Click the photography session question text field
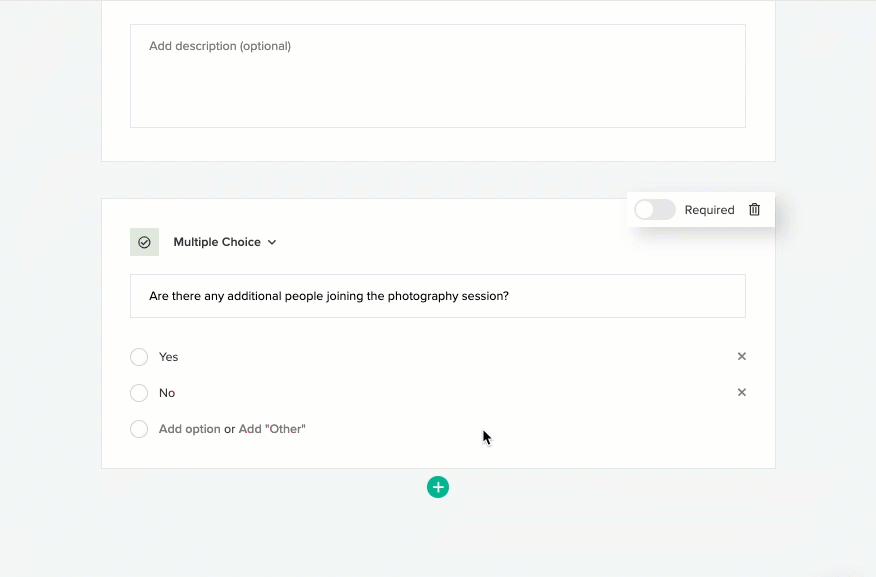Viewport: 876px width, 577px height. click(x=437, y=296)
